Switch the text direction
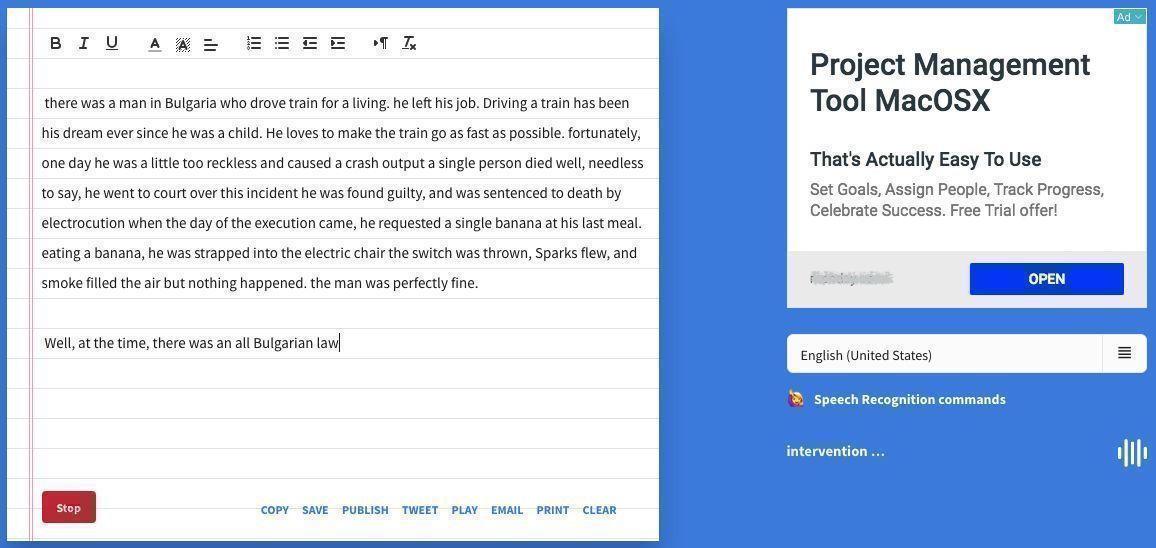This screenshot has width=1156, height=548. (381, 43)
